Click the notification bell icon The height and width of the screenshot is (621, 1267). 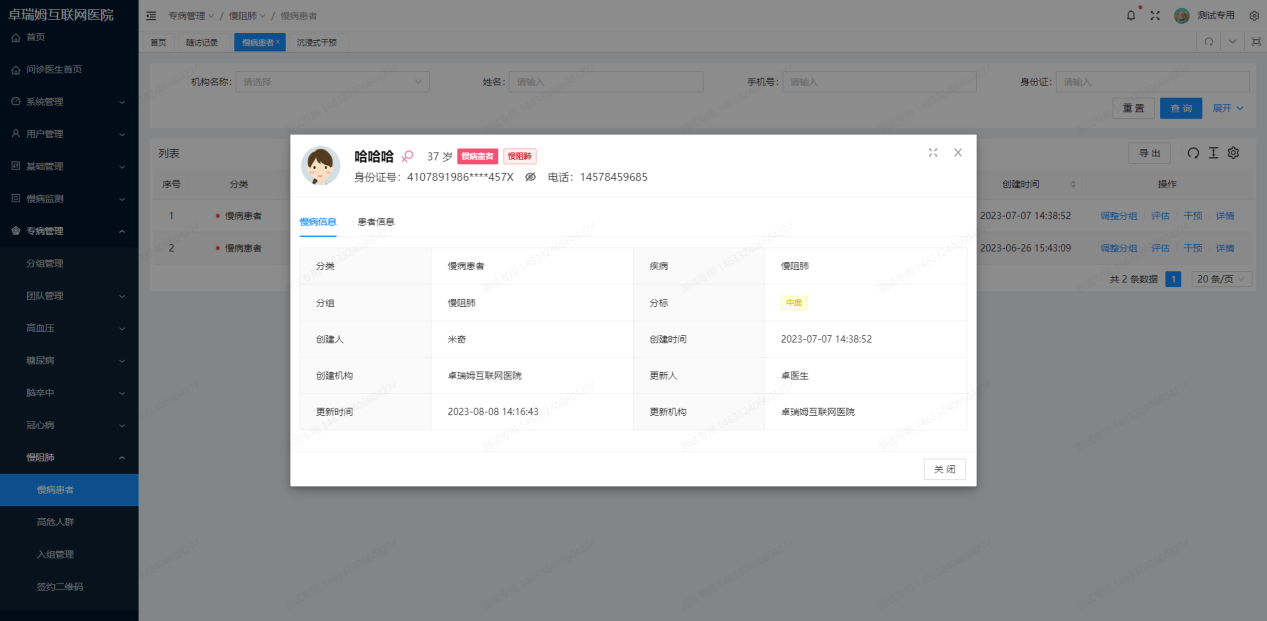click(1130, 14)
